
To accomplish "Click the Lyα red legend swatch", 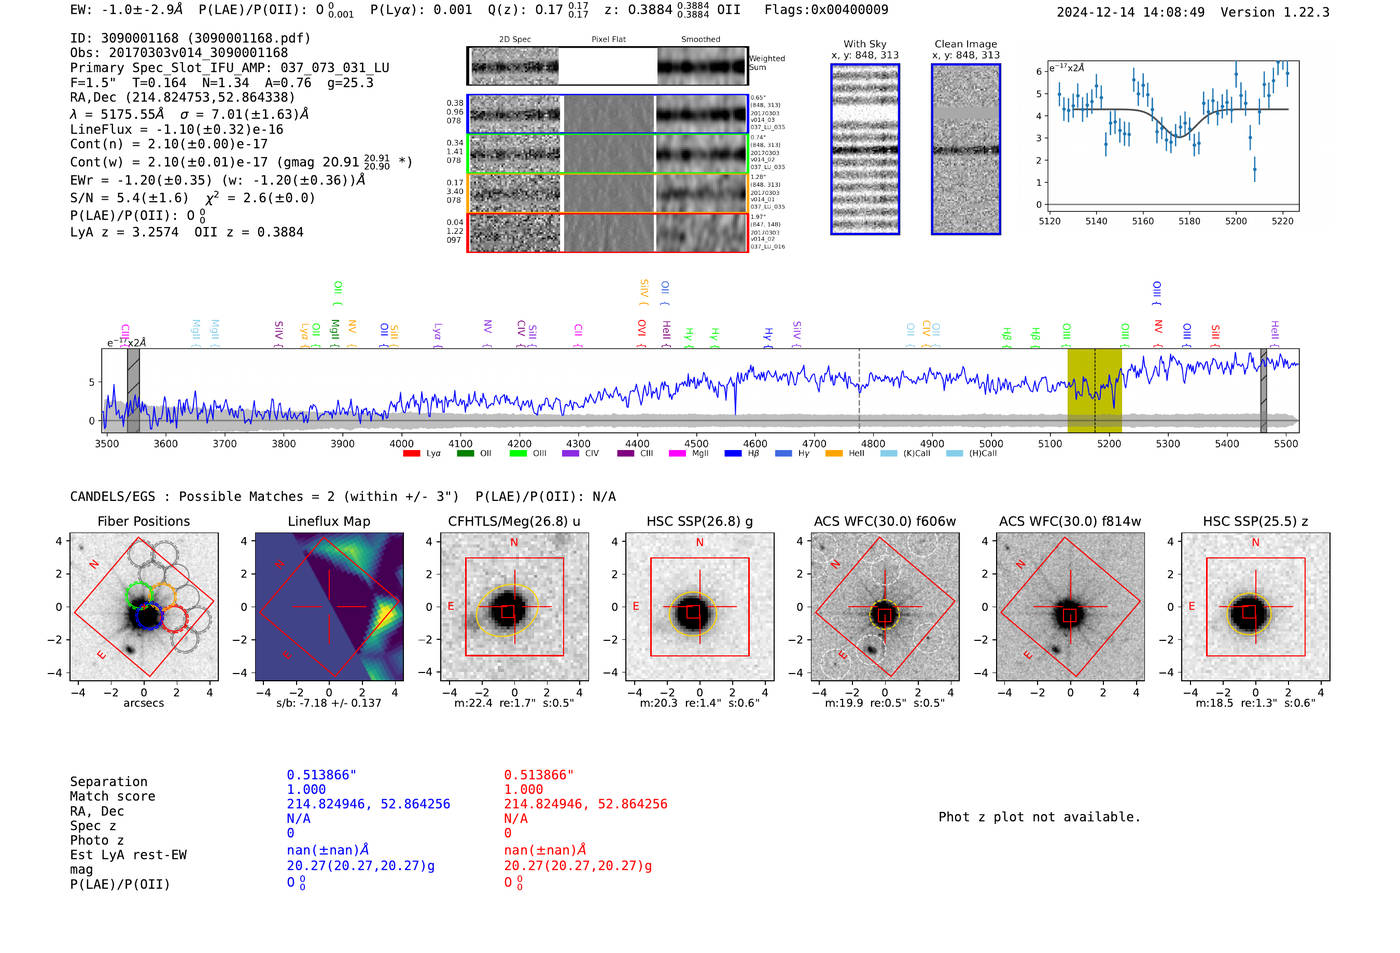I will tap(411, 454).
